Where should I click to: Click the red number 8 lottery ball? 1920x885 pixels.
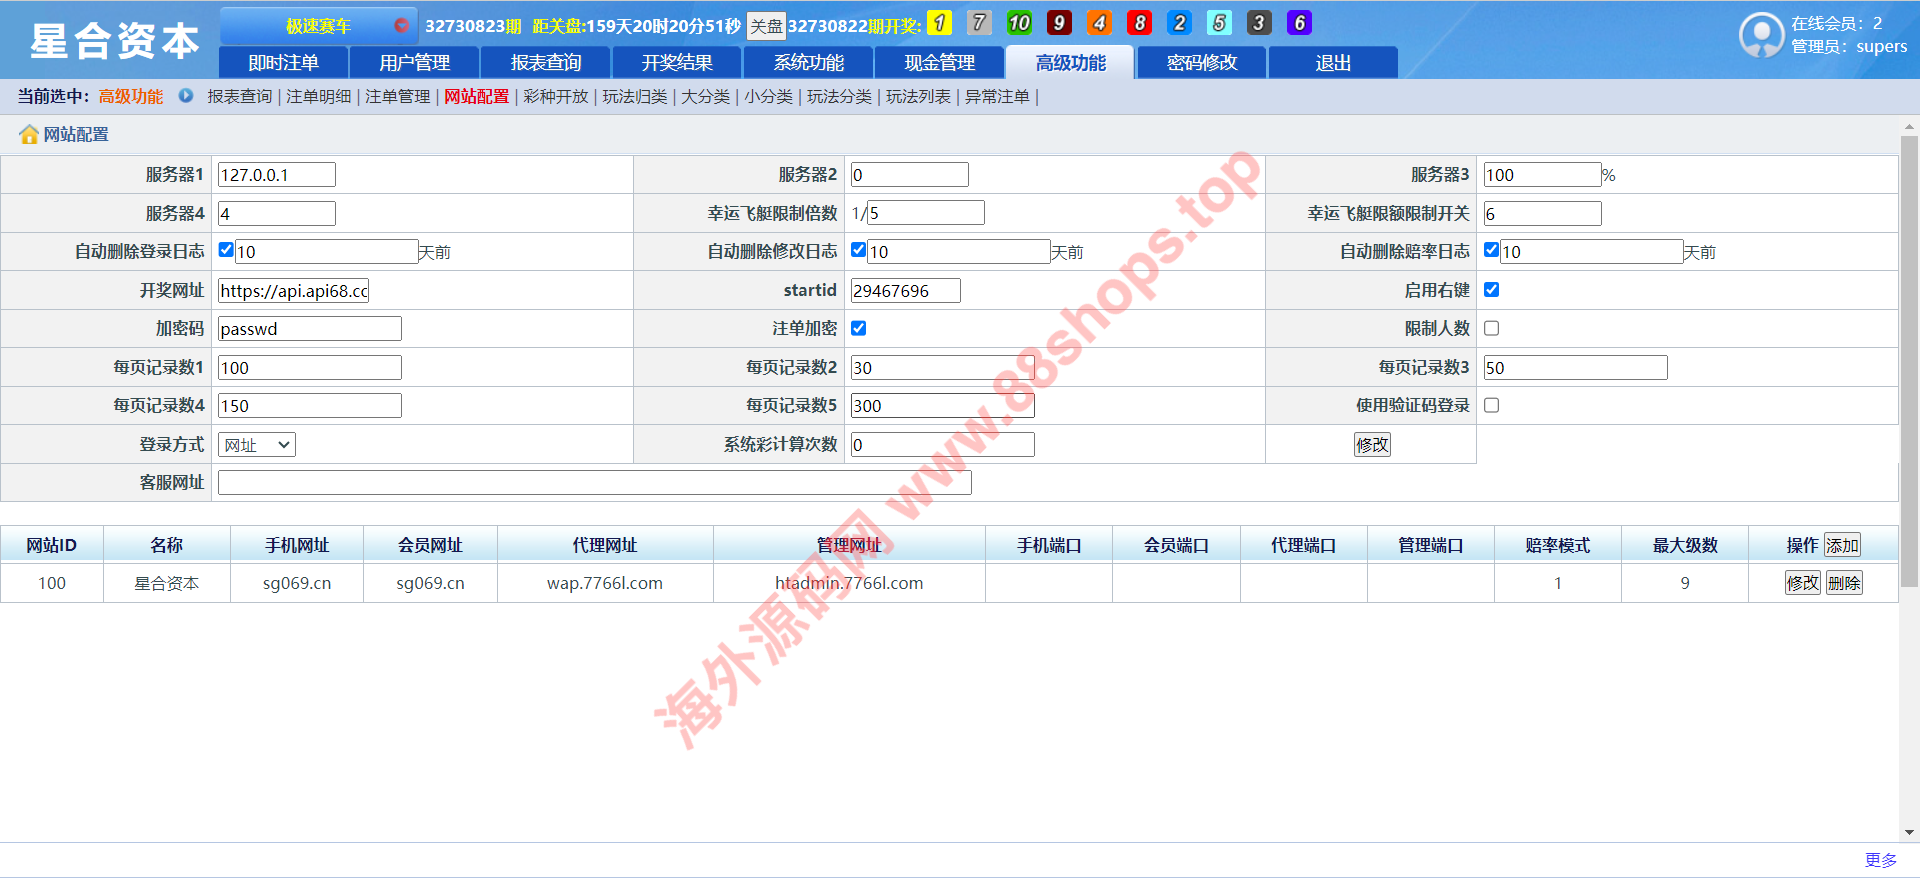coord(1139,23)
